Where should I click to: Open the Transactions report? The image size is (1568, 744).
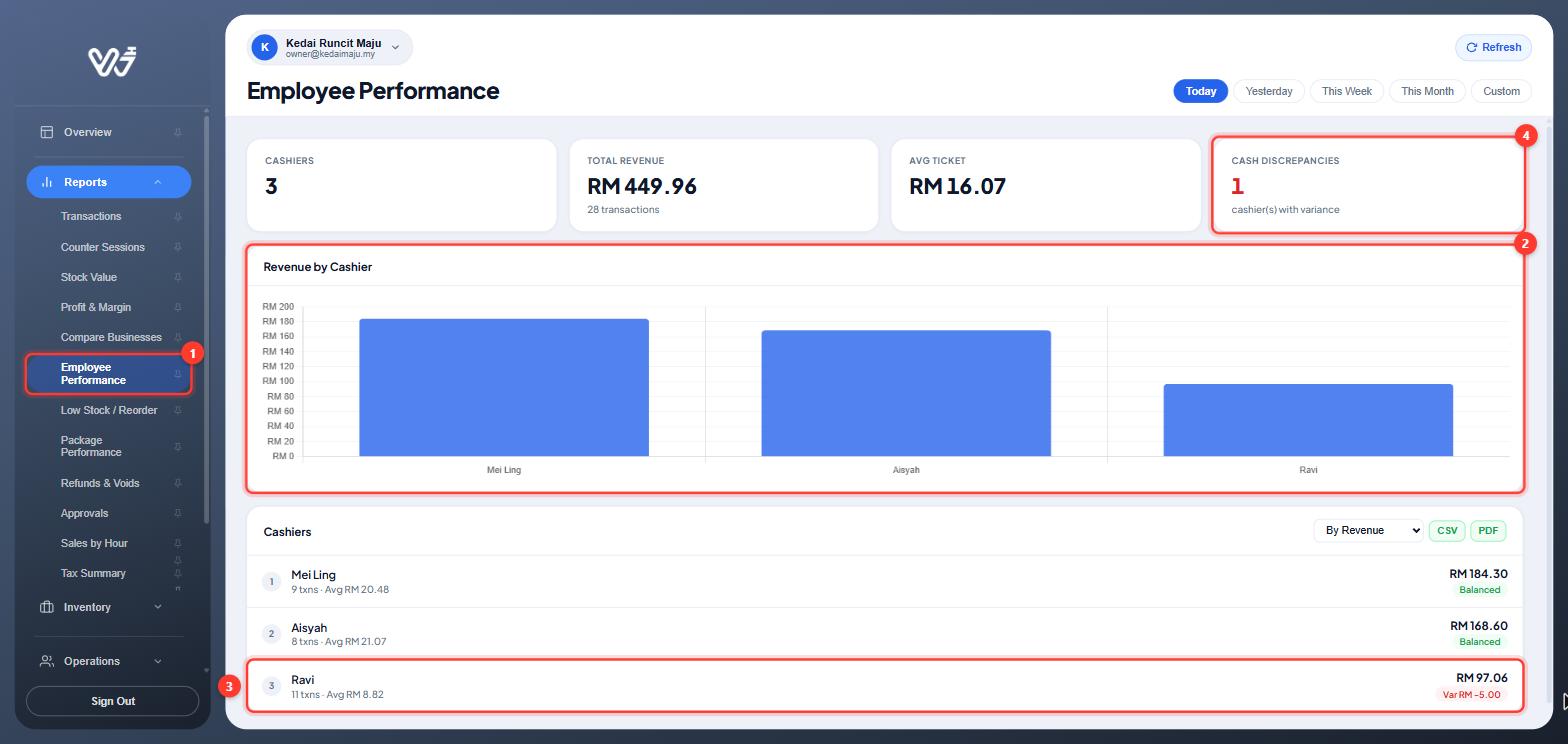tap(91, 217)
